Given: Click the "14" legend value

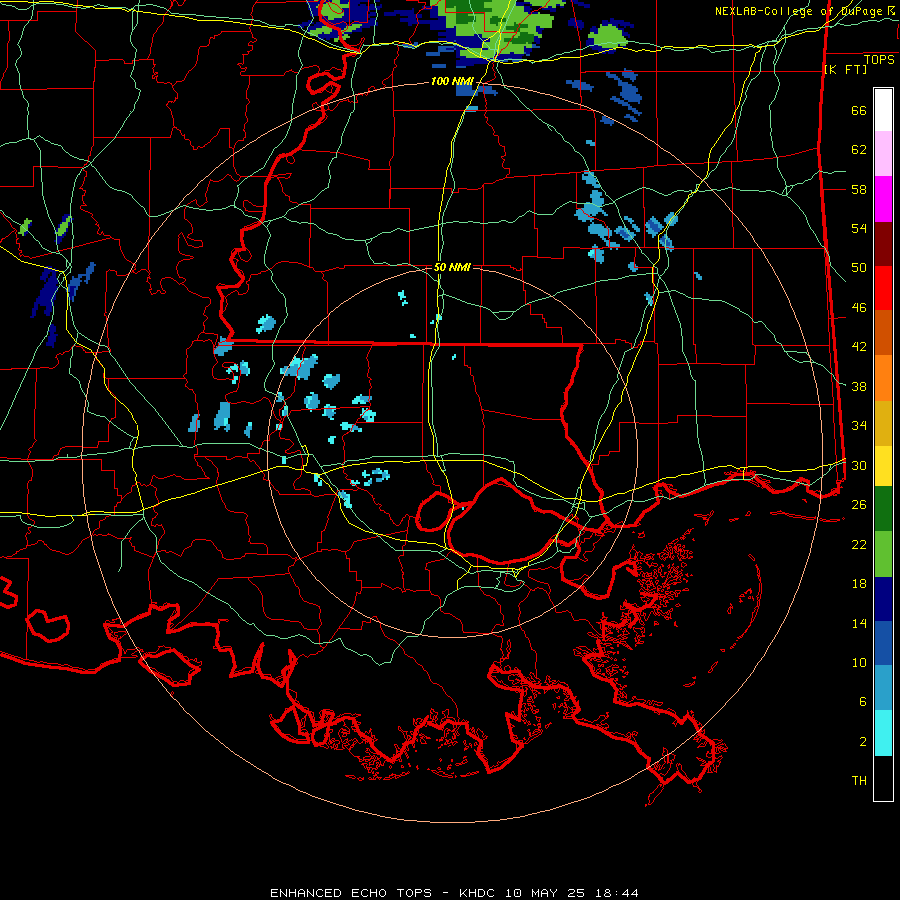Looking at the screenshot, I should click(x=859, y=623).
